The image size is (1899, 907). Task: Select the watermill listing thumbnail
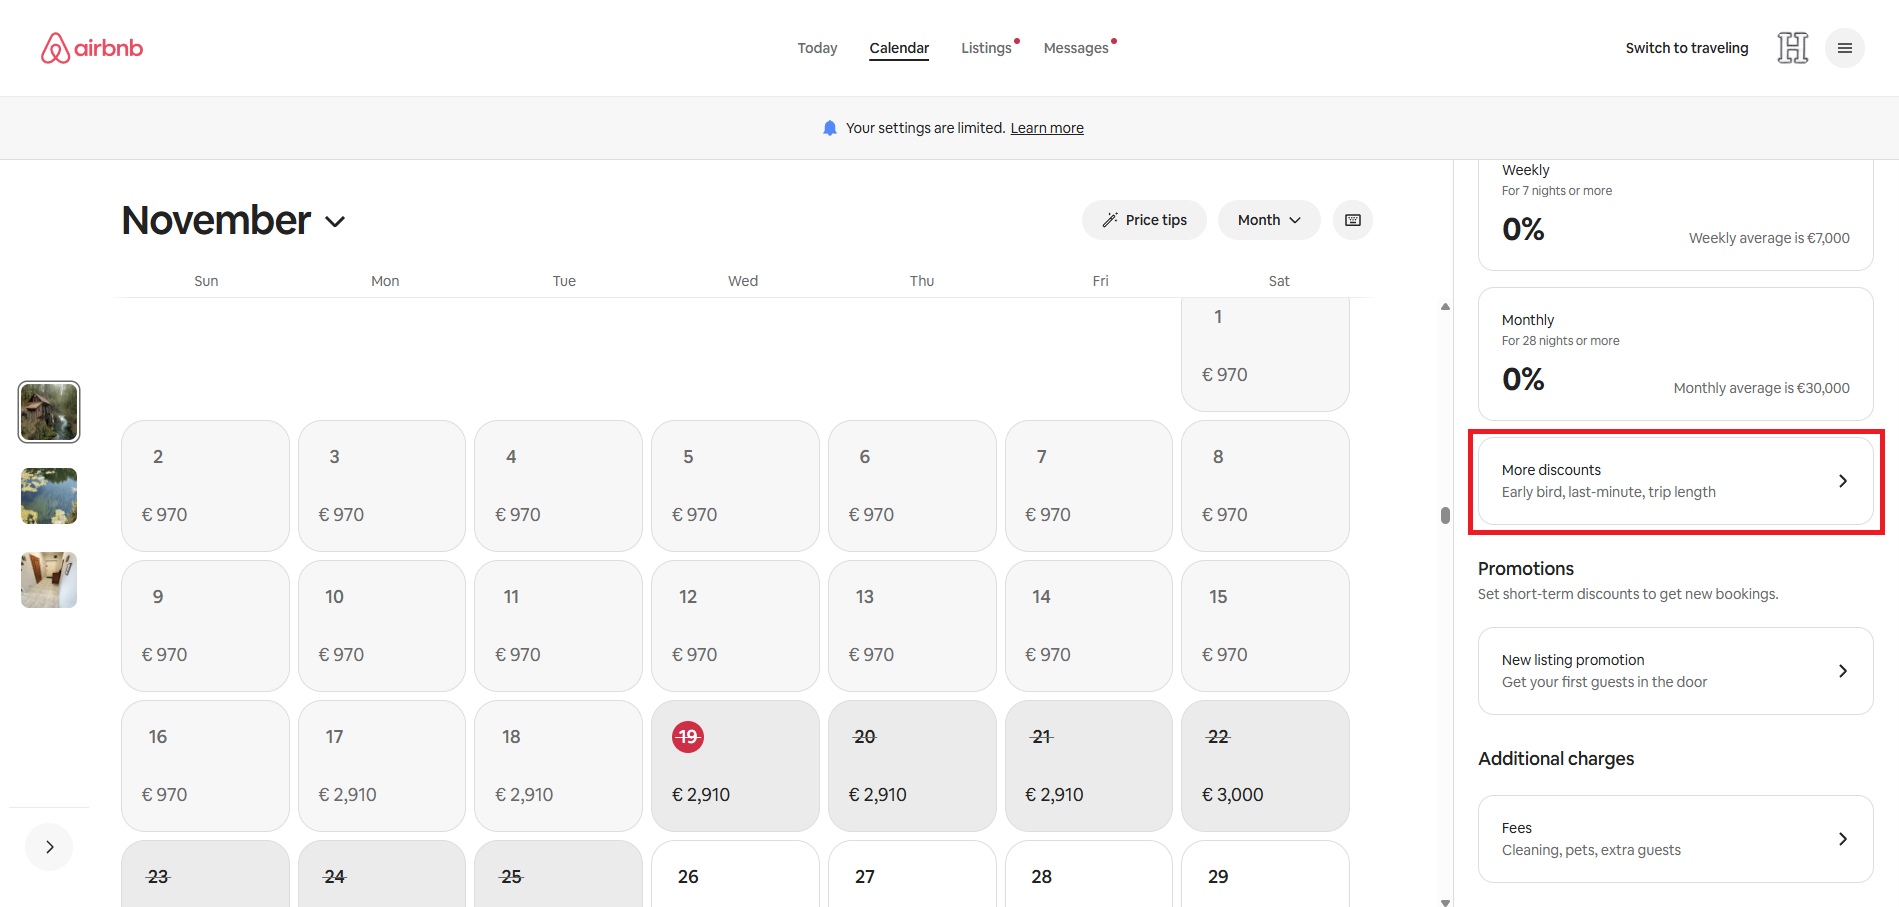point(49,412)
